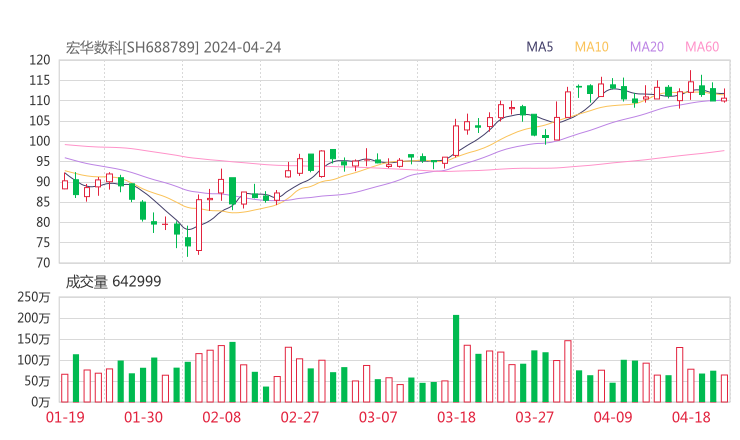
Task: Click the long red candlestick spanning 73 to 86
Action: point(199,224)
